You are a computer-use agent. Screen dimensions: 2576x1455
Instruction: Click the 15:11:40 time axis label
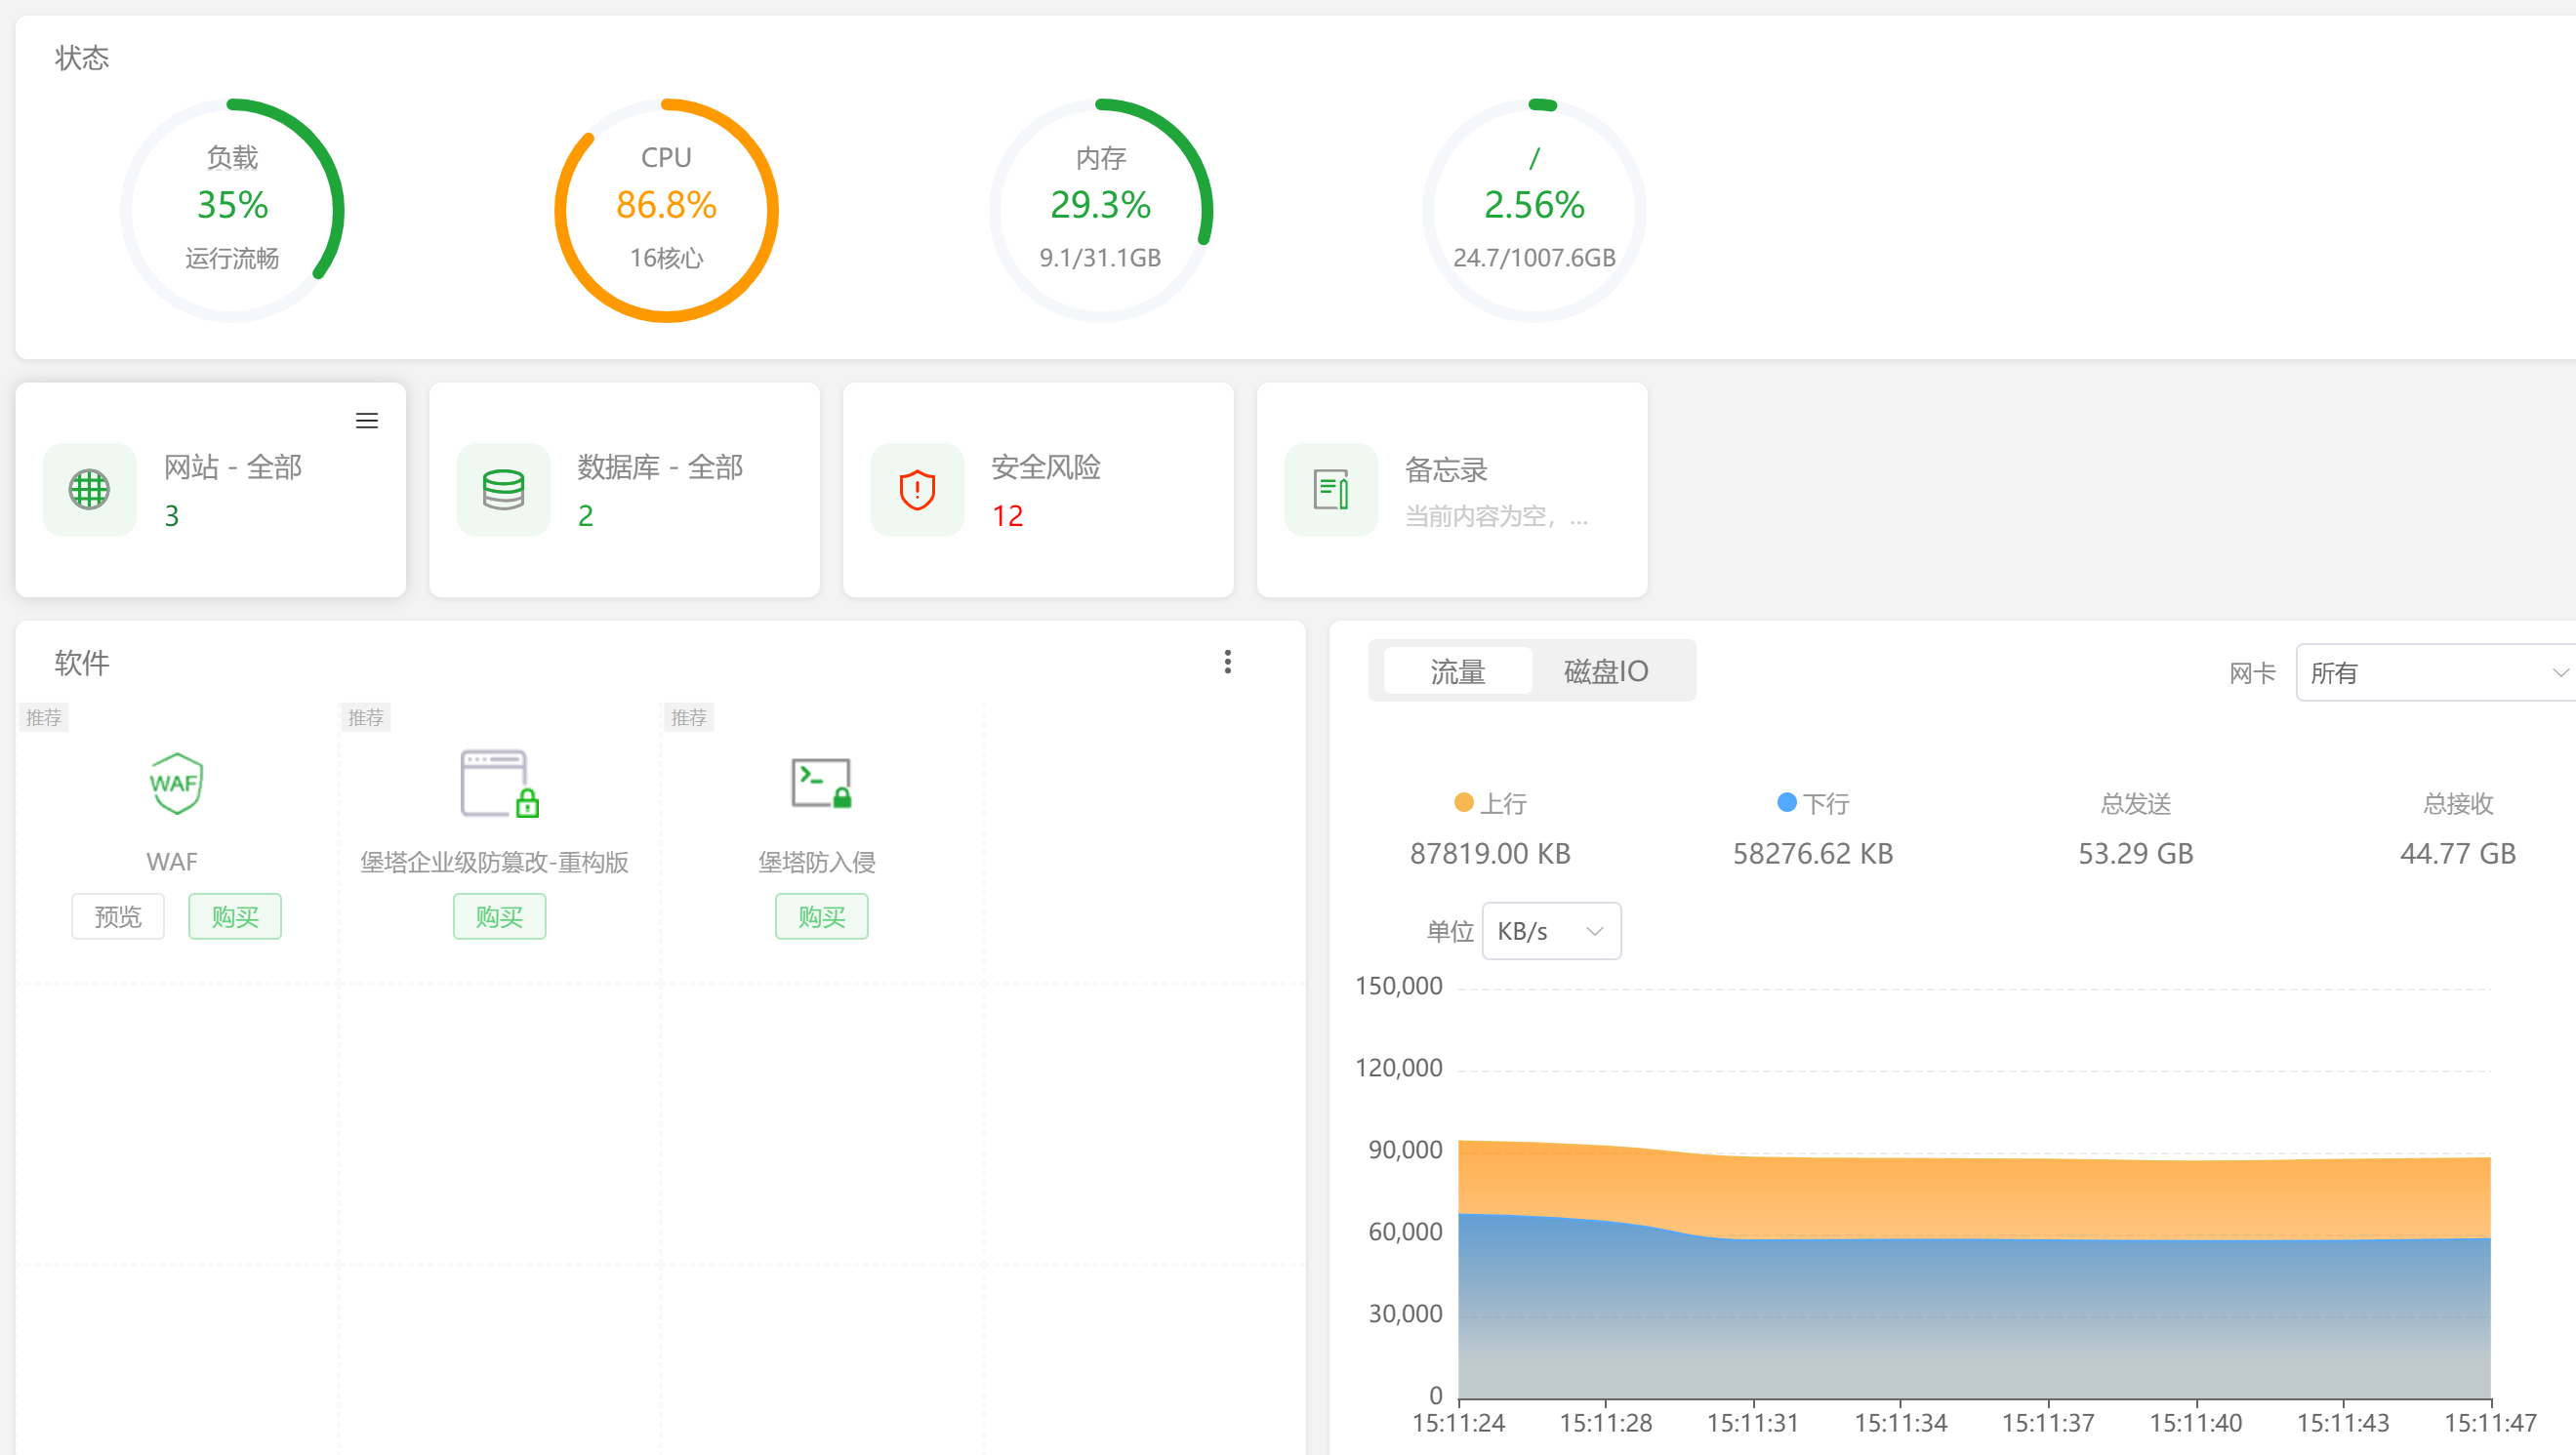[2196, 1423]
